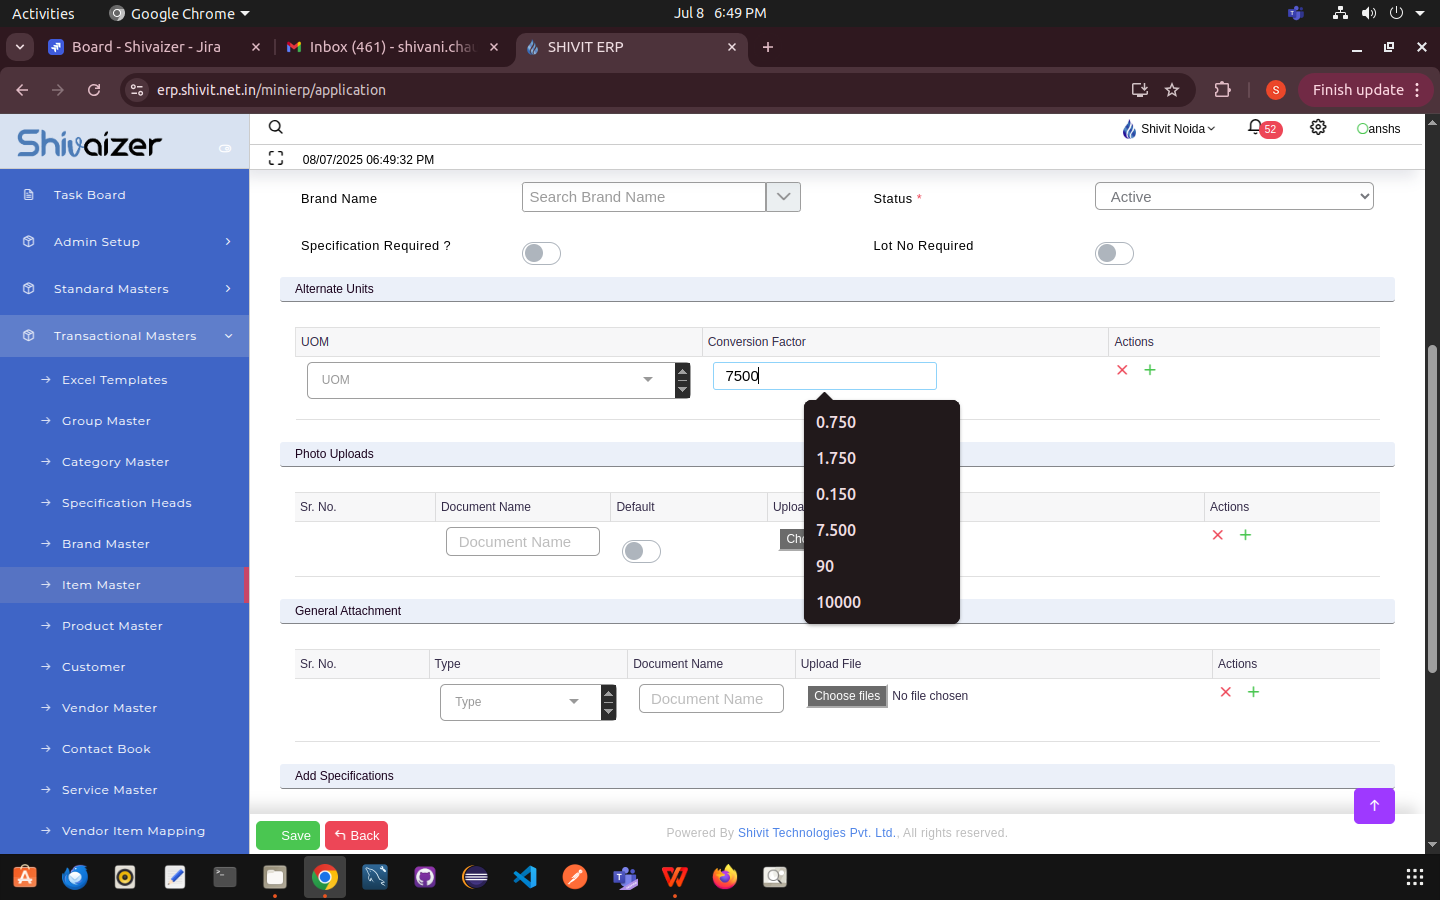Click the purple scroll-to-top arrow button
Viewport: 1440px width, 900px height.
1374,806
